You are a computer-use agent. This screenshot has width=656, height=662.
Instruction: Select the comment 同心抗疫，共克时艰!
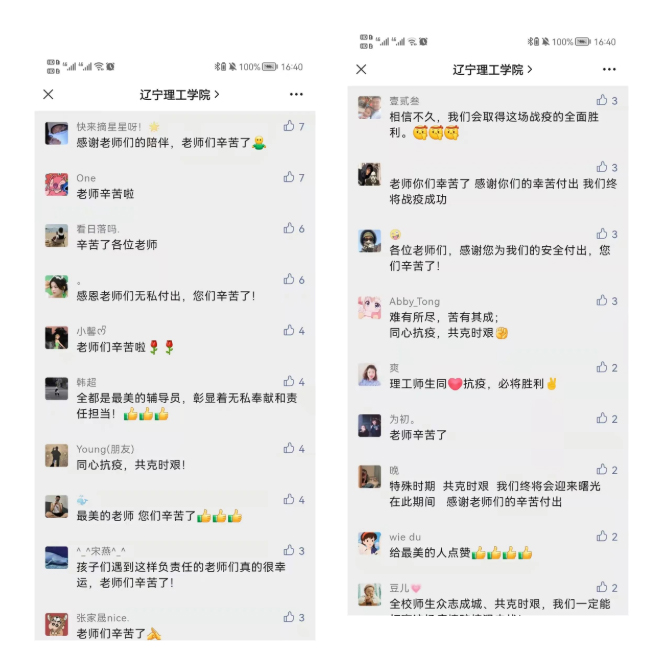pyautogui.click(x=130, y=465)
